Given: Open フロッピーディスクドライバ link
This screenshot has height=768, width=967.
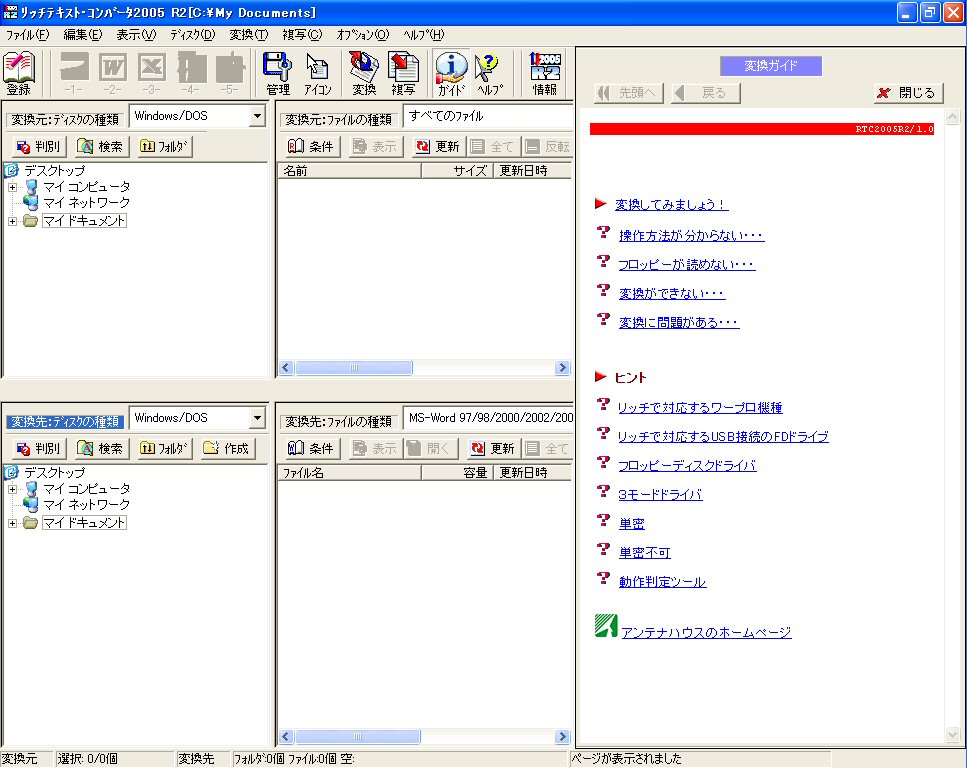Looking at the screenshot, I should point(687,466).
